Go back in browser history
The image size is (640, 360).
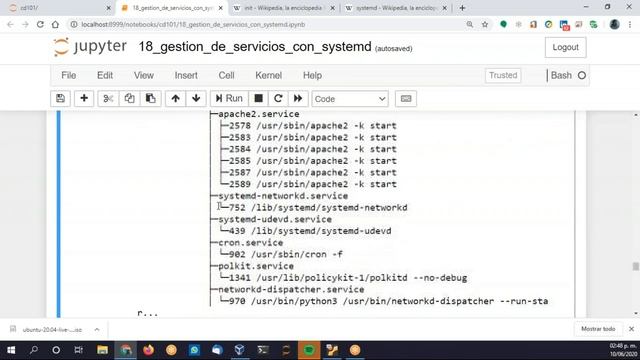[10, 24]
